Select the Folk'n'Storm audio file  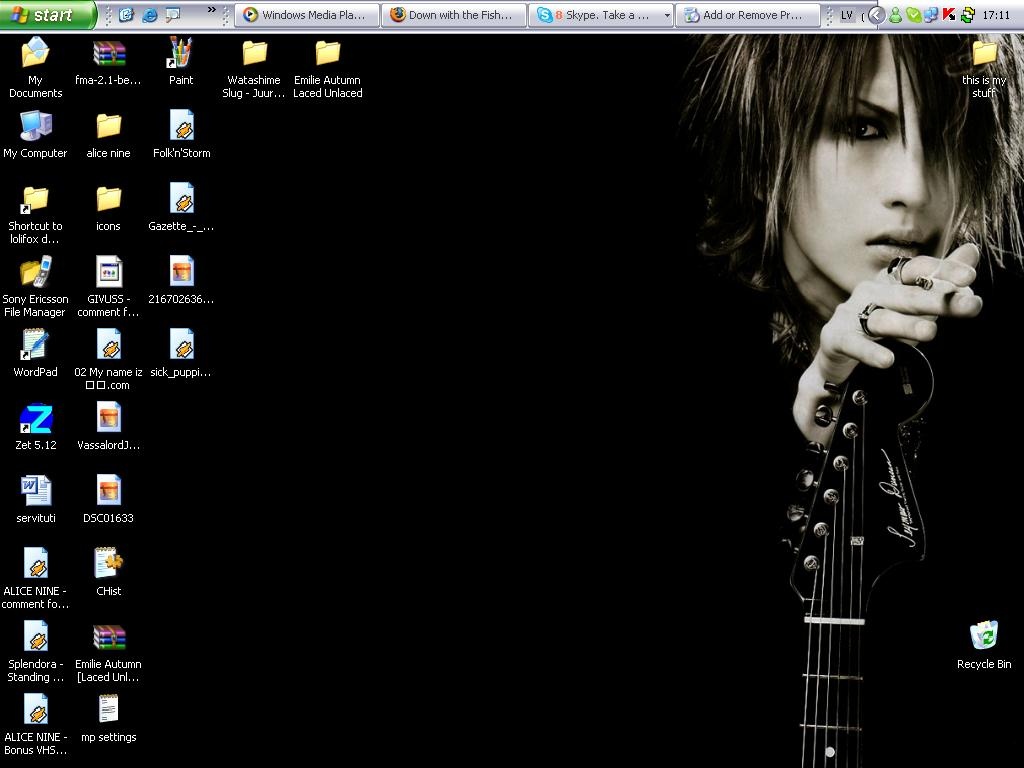[x=182, y=135]
